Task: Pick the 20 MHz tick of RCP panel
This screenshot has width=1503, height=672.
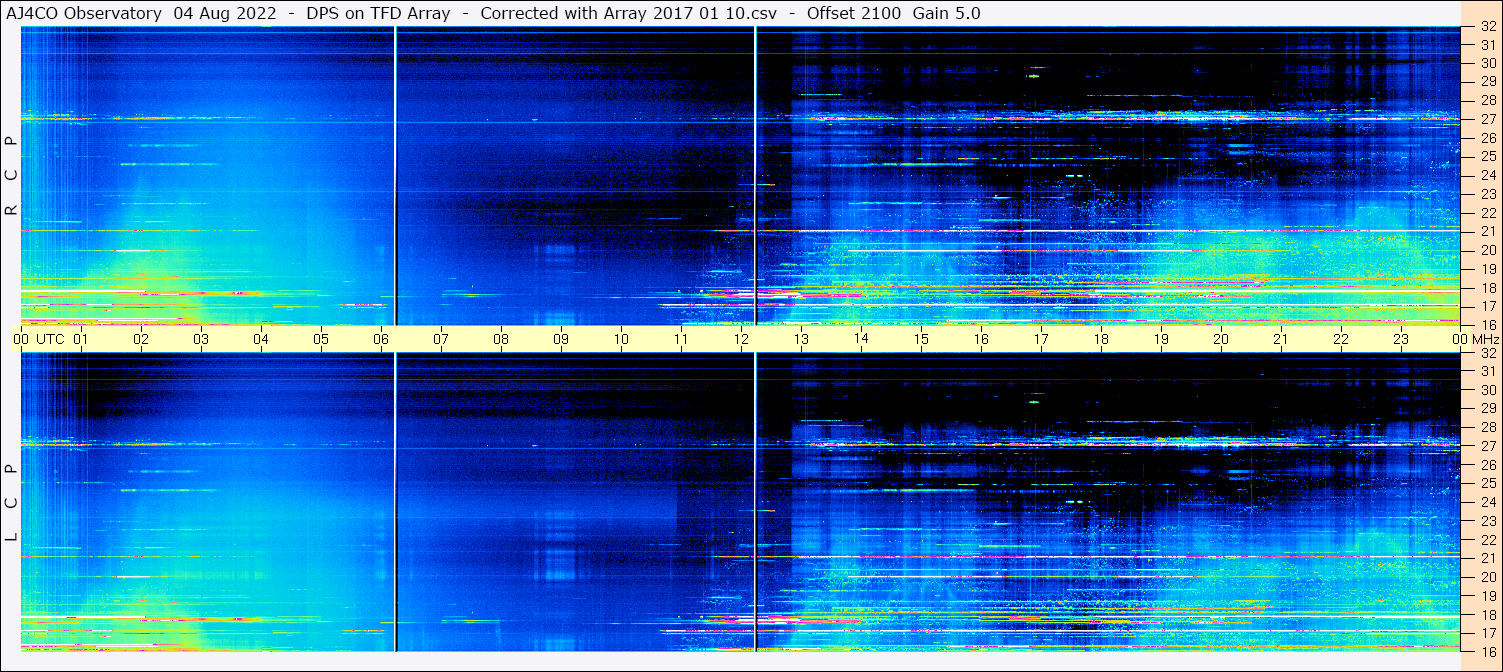Action: [x=1488, y=250]
